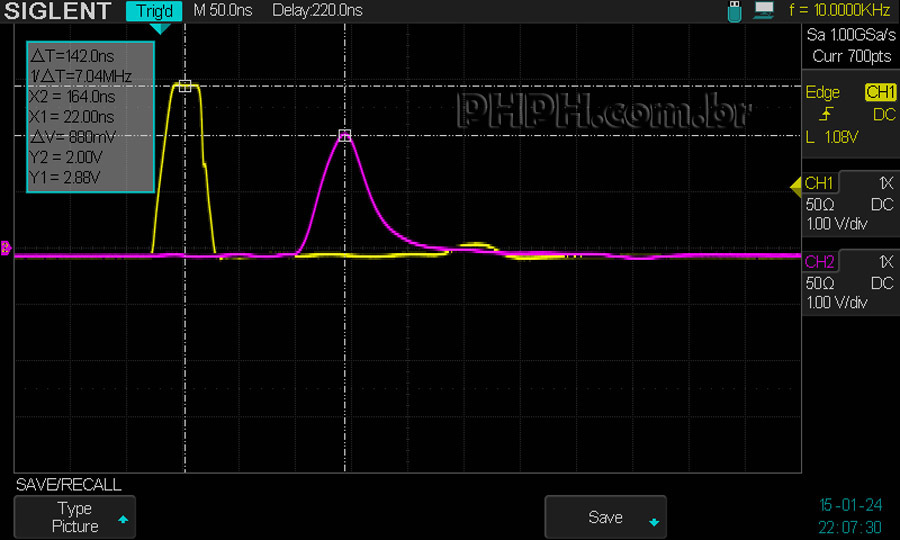The height and width of the screenshot is (540, 900).
Task: Click the USB drive status icon
Action: (737, 11)
